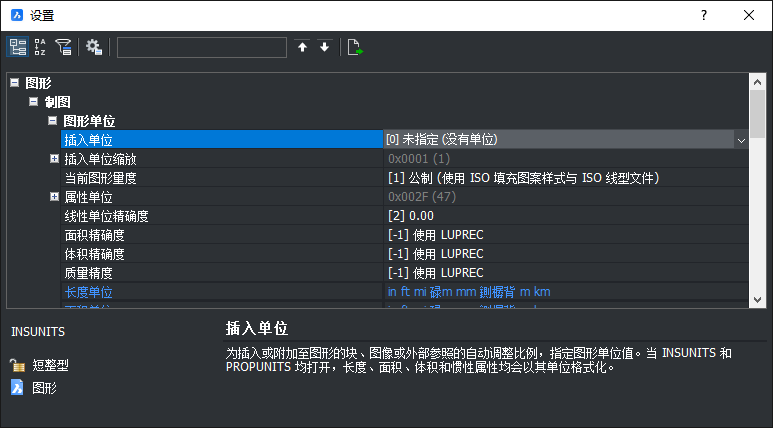Open the 插入单位 value dropdown
Screen dimensions: 773x428
pos(740,140)
